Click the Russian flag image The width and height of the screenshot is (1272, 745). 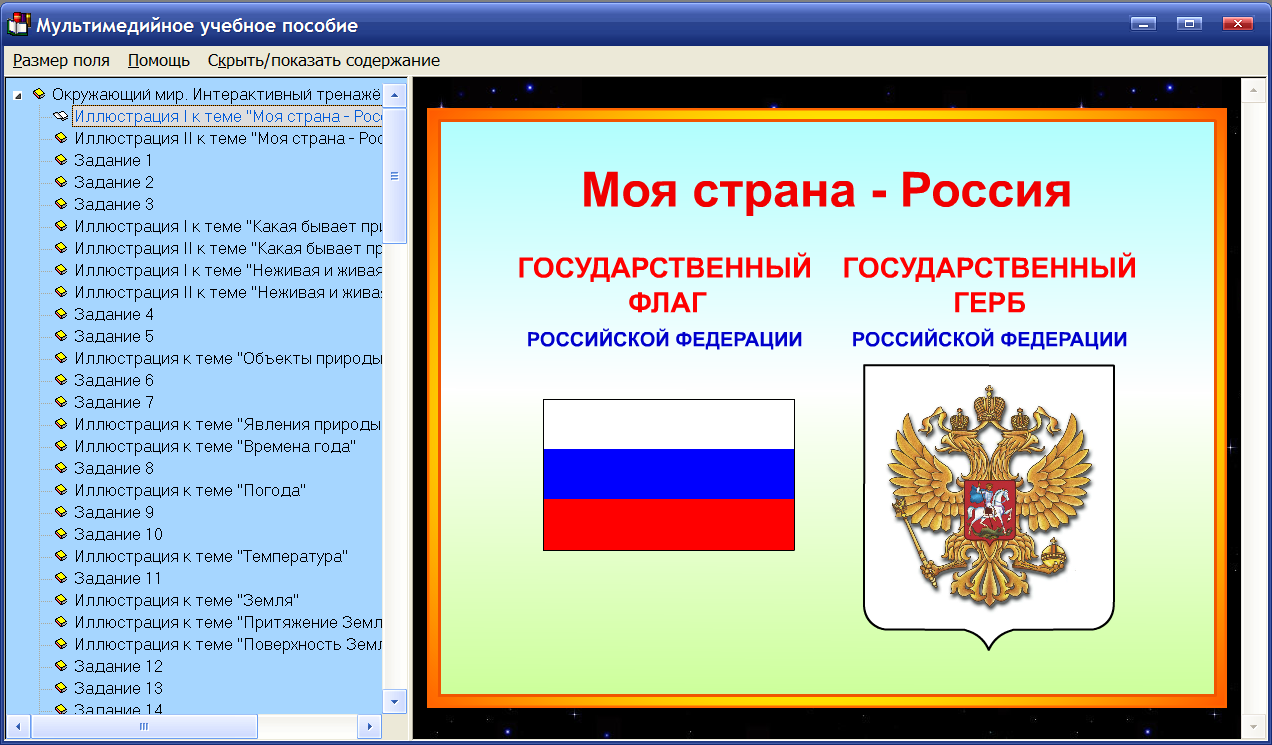tap(668, 474)
